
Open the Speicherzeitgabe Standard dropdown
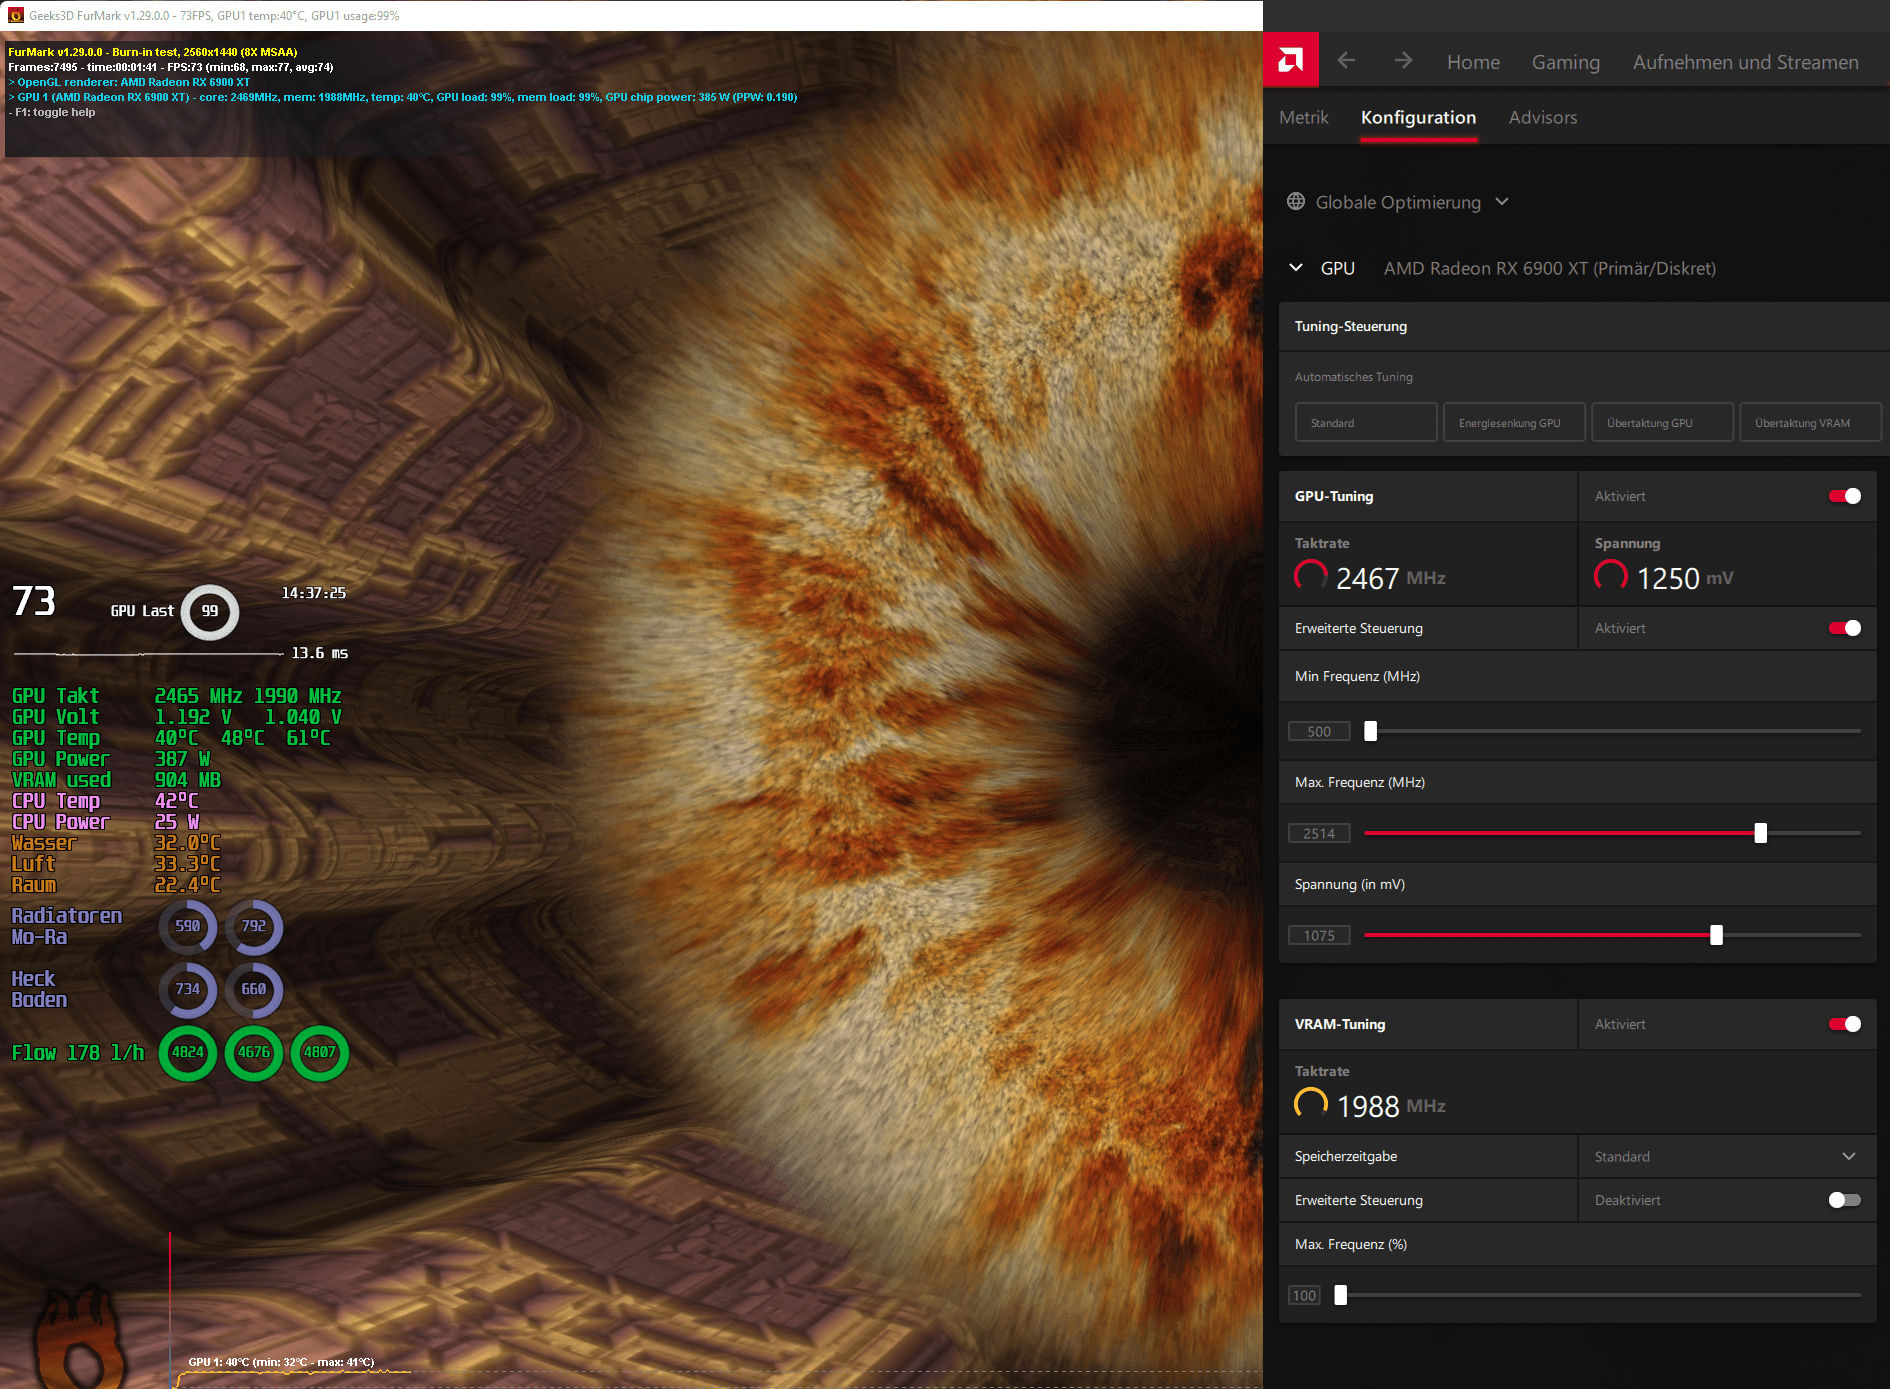(x=1726, y=1156)
